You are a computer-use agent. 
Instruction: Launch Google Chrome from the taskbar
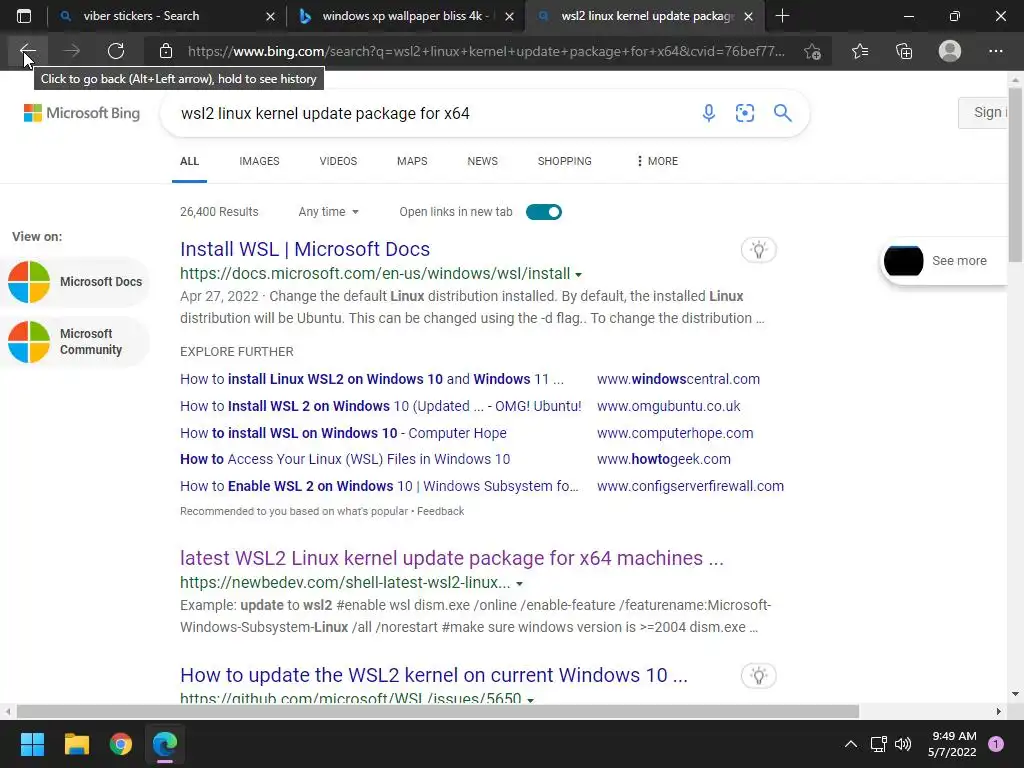121,744
